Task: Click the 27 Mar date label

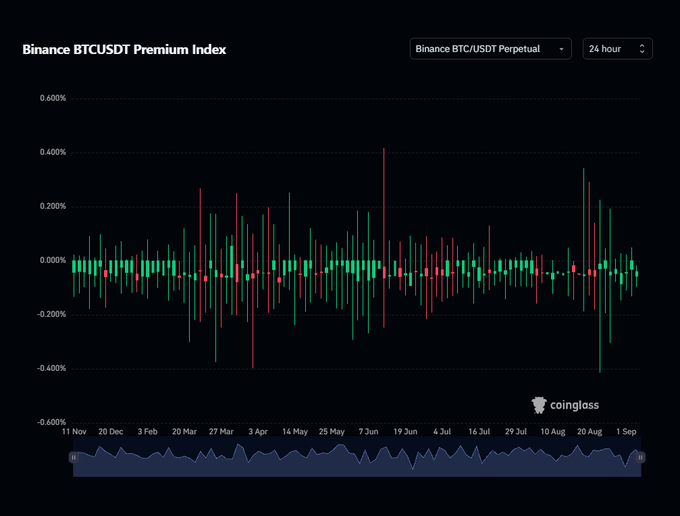Action: click(x=221, y=431)
